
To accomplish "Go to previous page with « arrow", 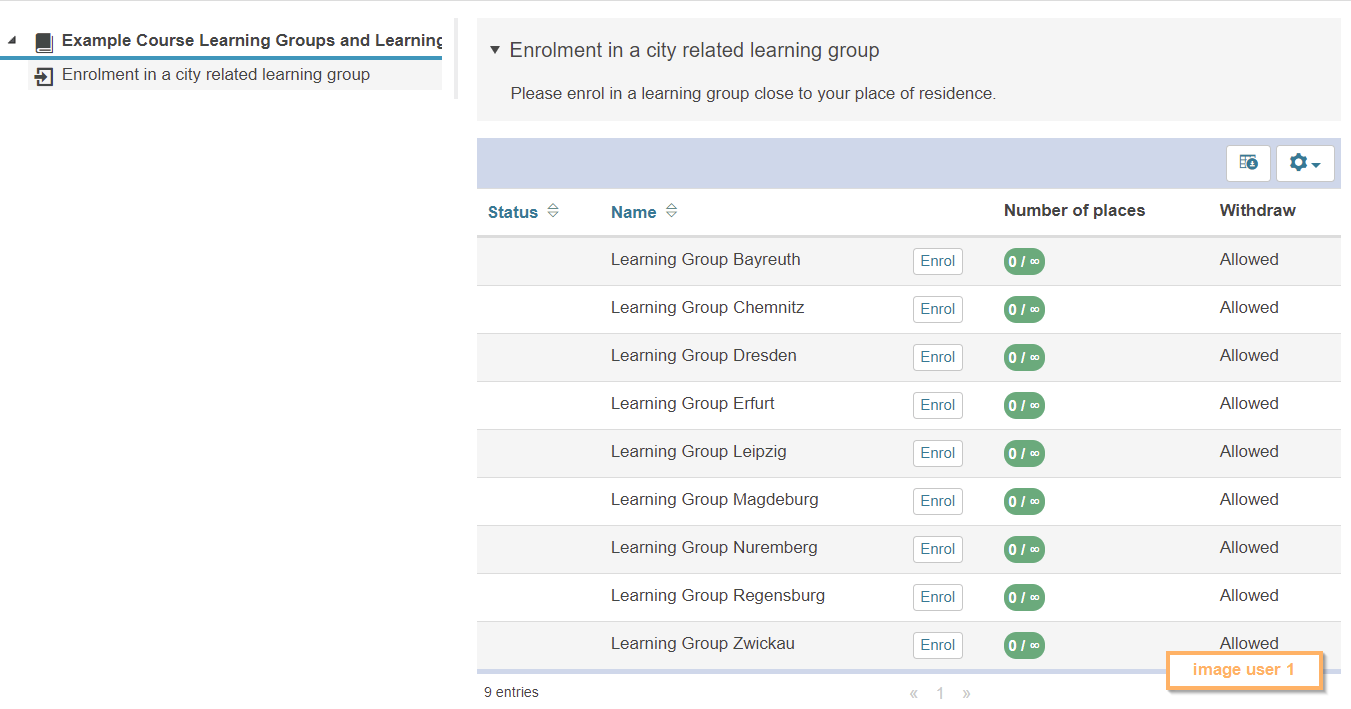I will (913, 693).
